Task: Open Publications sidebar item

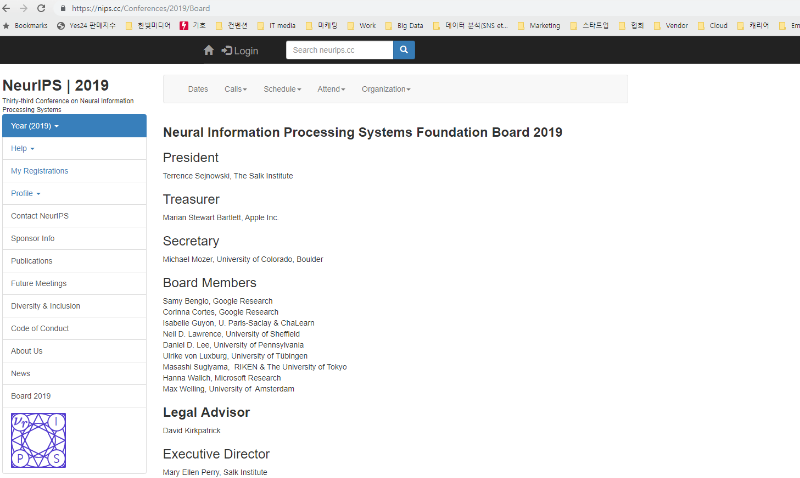Action: [74, 261]
